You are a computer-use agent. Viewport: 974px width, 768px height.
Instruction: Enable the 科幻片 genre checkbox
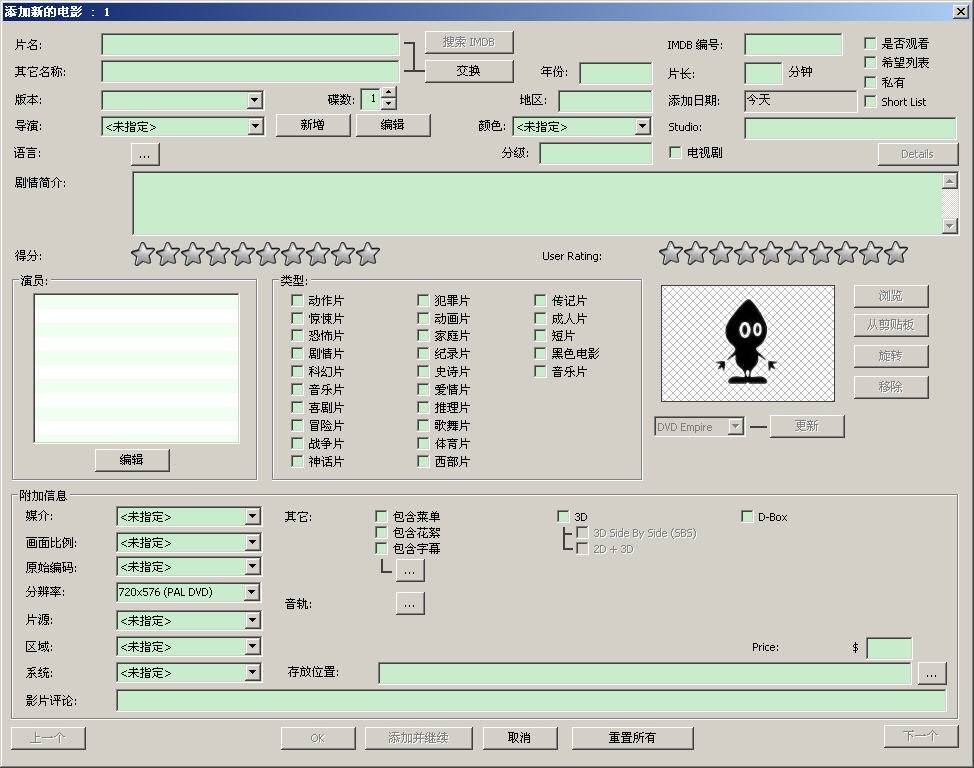[297, 372]
